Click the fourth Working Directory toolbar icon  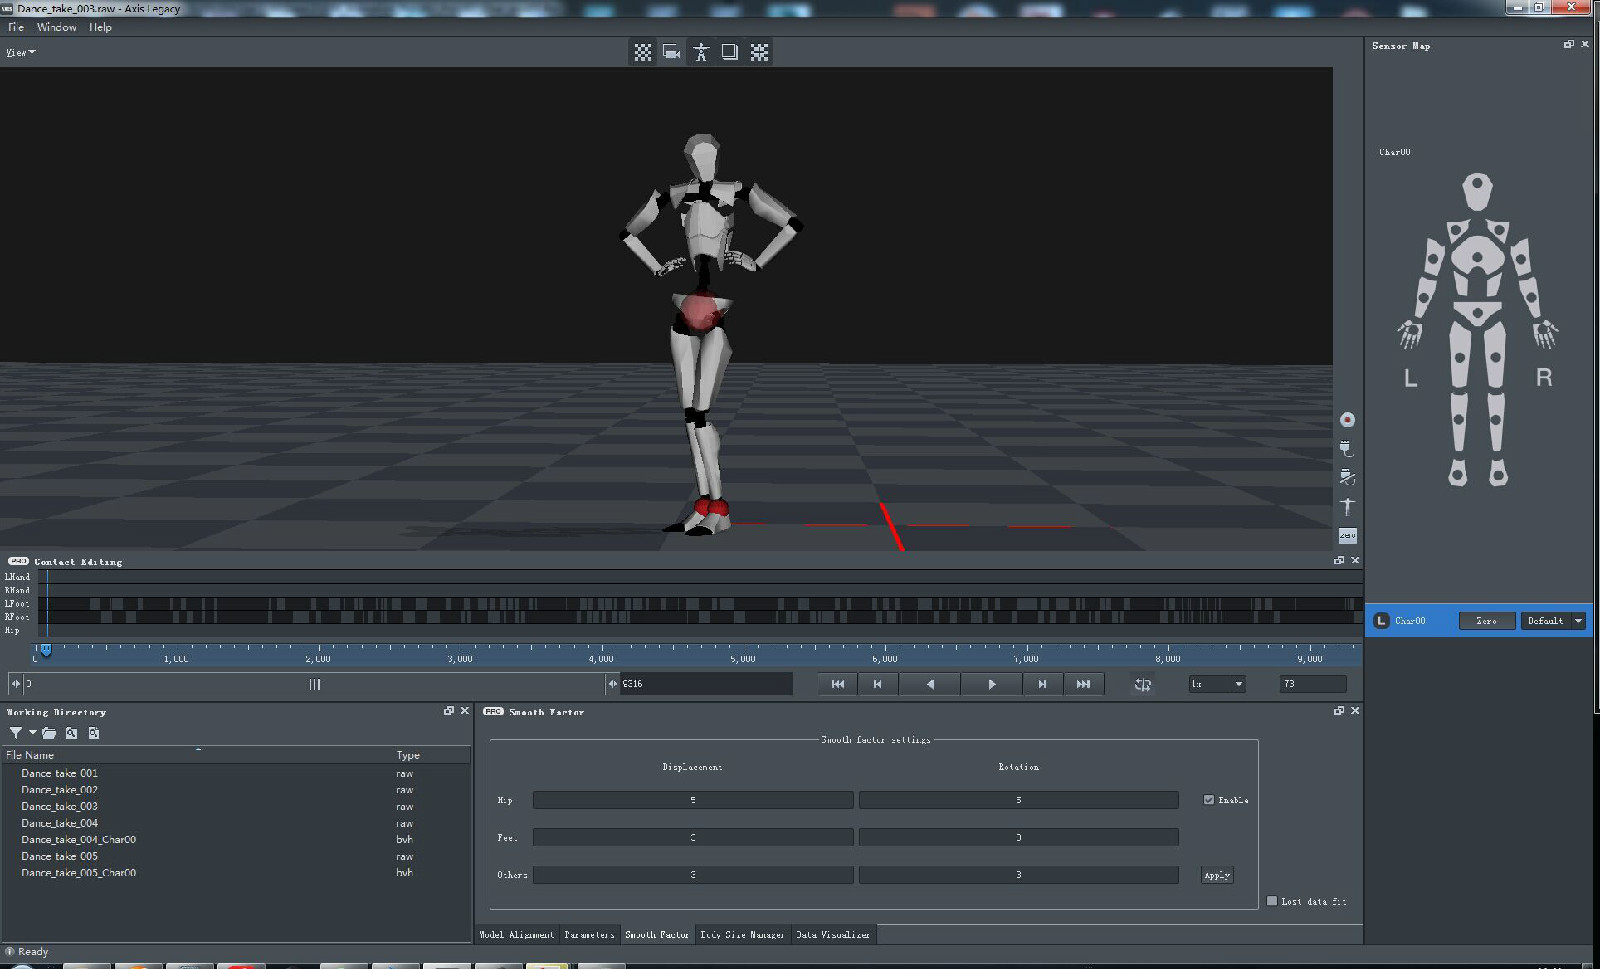click(94, 733)
